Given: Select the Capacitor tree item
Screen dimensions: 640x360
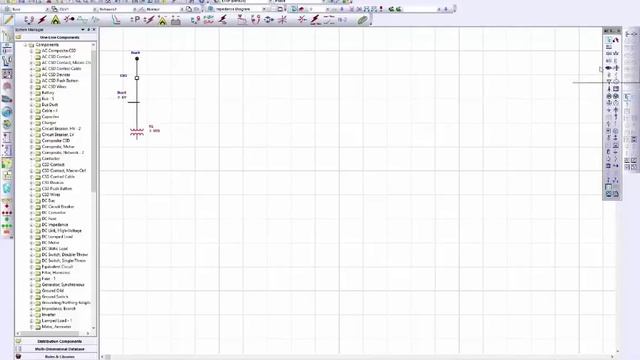Looking at the screenshot, I should [x=50, y=117].
